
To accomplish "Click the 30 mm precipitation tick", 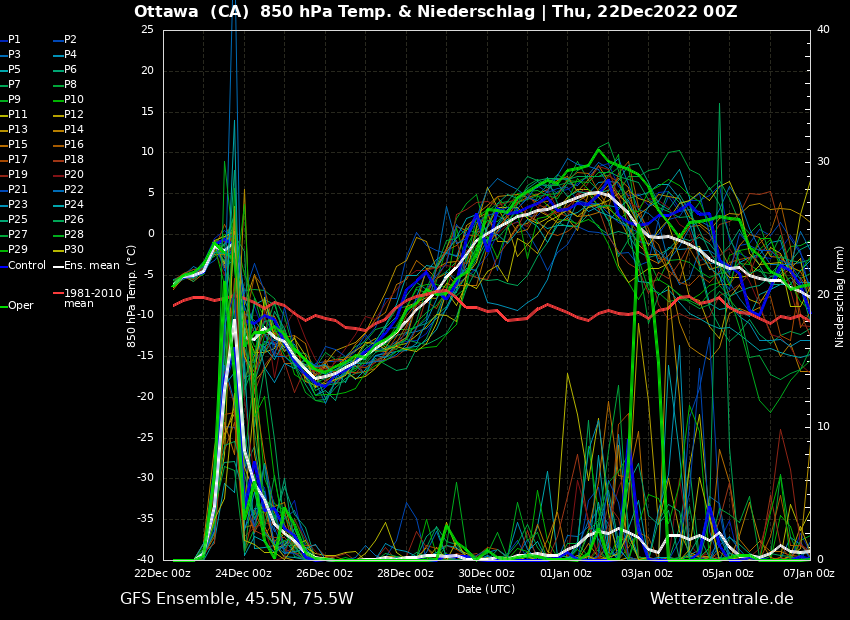I will tap(823, 162).
